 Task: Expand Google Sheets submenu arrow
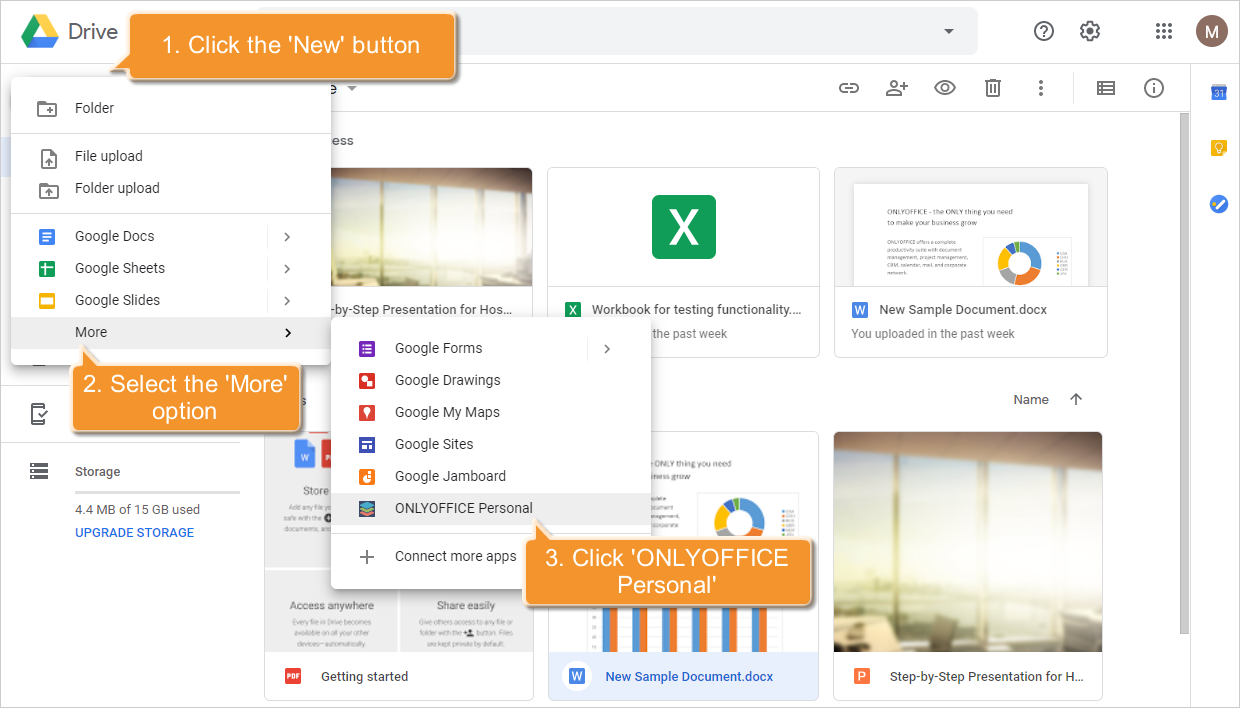click(287, 269)
